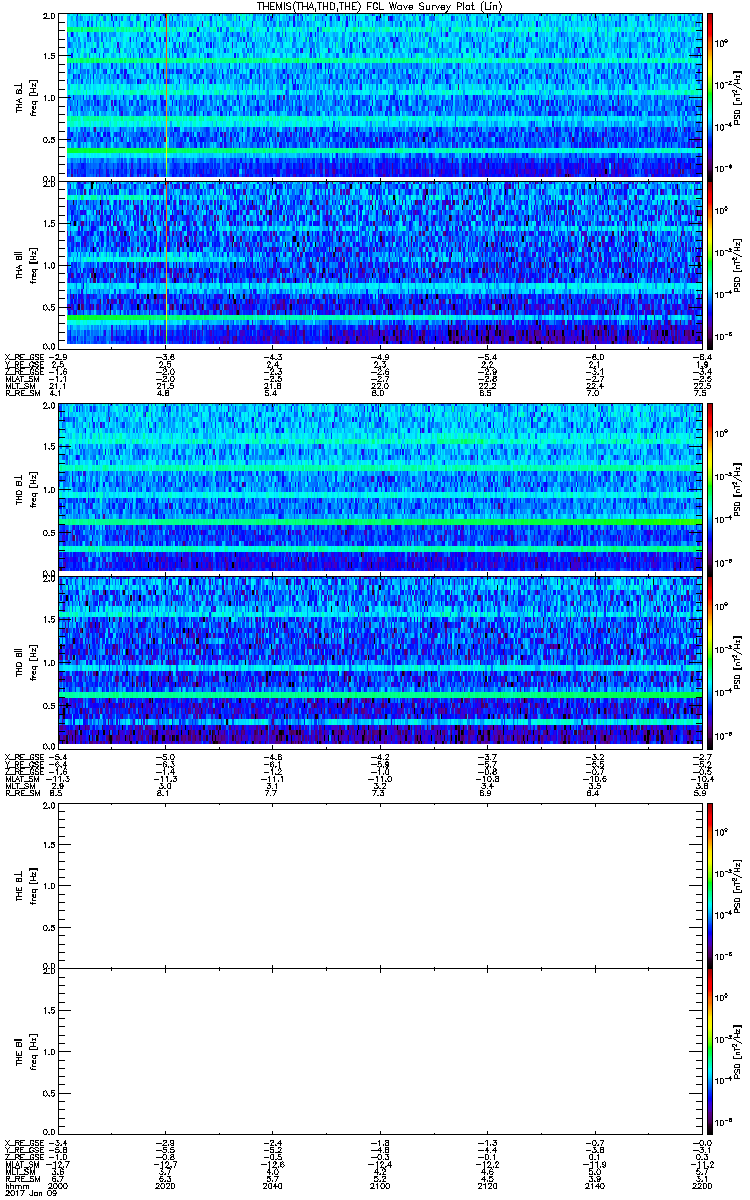Click the 'THA B∥ freq [Hz]' axis label
750x1200 pixels.
click(x=26, y=263)
